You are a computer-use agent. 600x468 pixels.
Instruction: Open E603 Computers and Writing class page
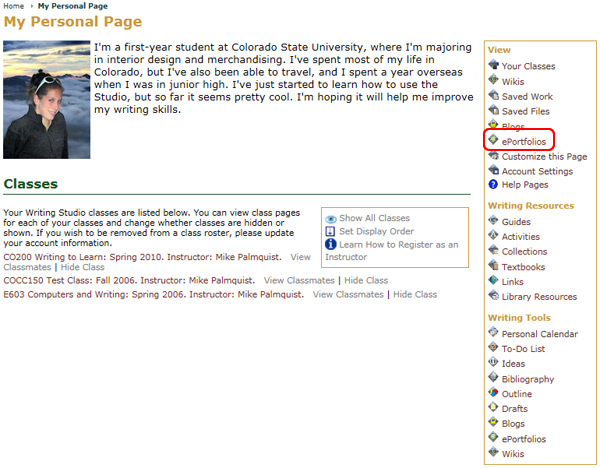pyautogui.click(x=153, y=295)
